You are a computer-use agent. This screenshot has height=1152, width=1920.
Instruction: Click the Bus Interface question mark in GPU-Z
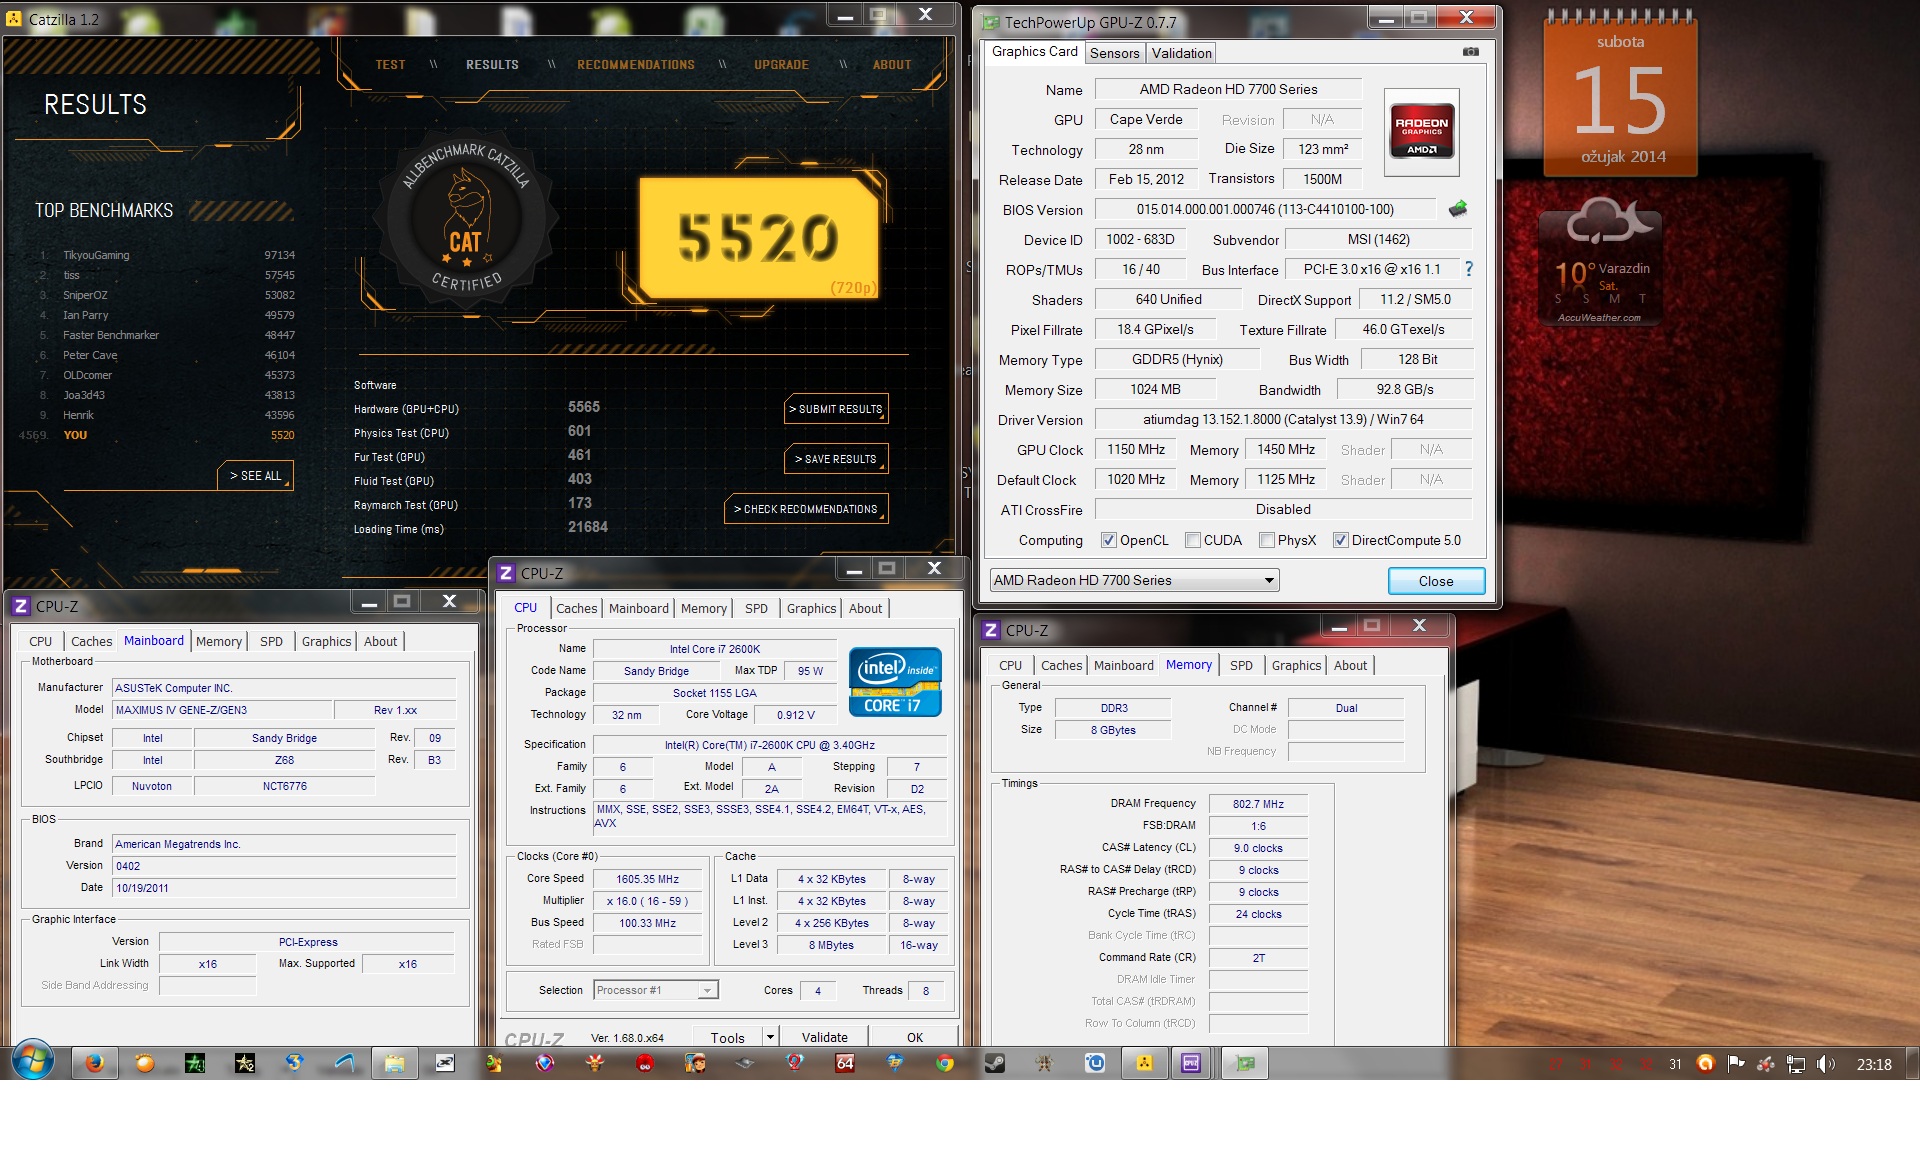click(1469, 269)
